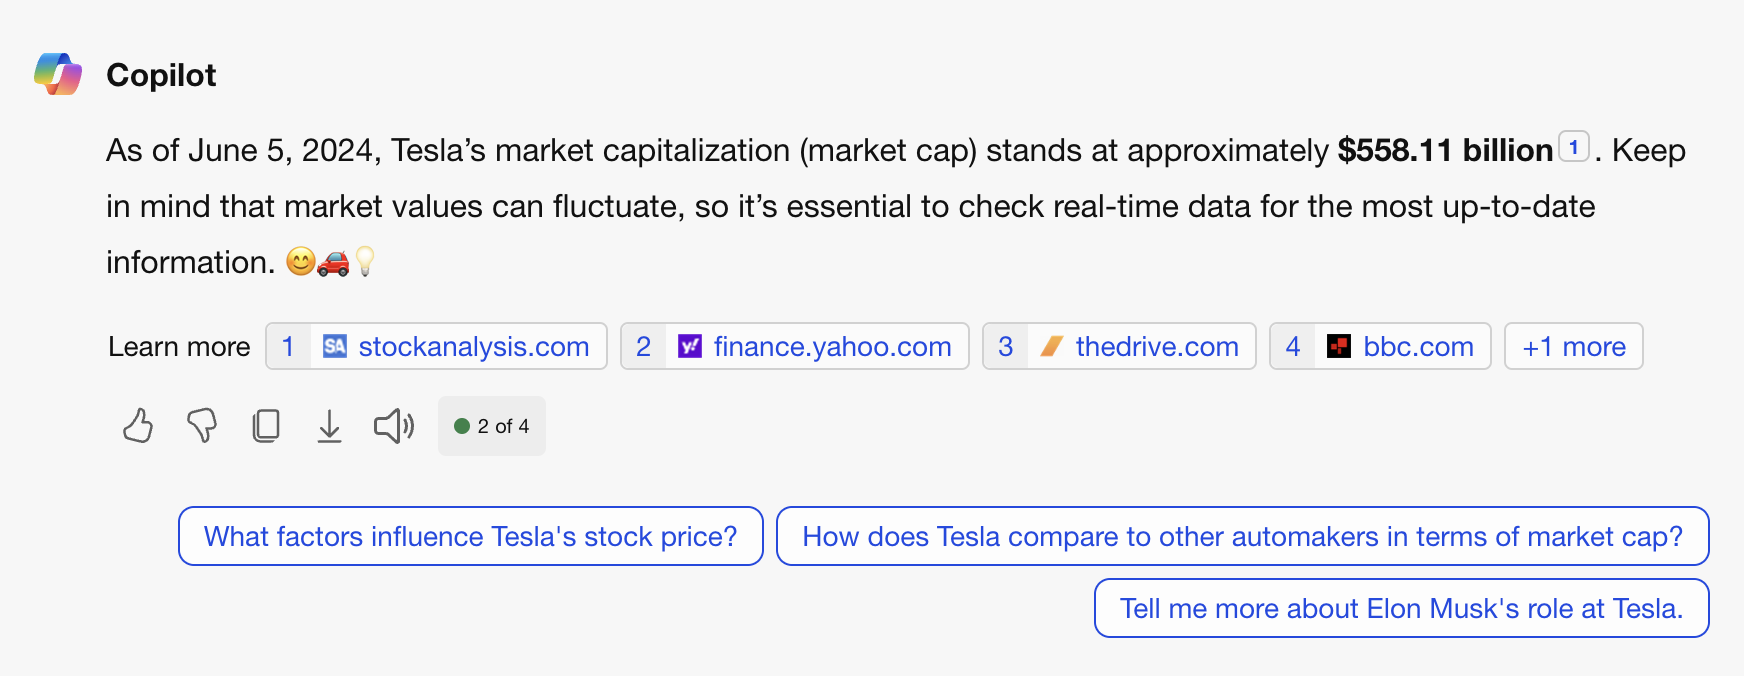Click the 'Copilot' name heading
The height and width of the screenshot is (676, 1744).
(x=161, y=75)
